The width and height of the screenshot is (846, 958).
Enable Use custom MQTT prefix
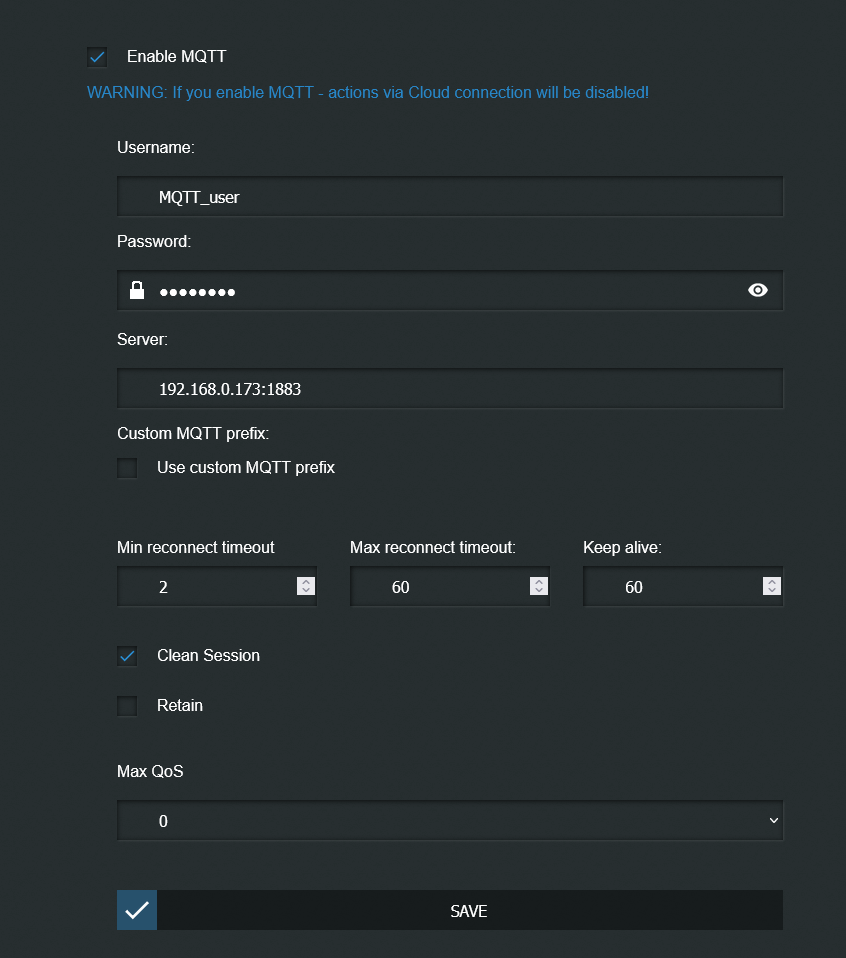pos(127,468)
